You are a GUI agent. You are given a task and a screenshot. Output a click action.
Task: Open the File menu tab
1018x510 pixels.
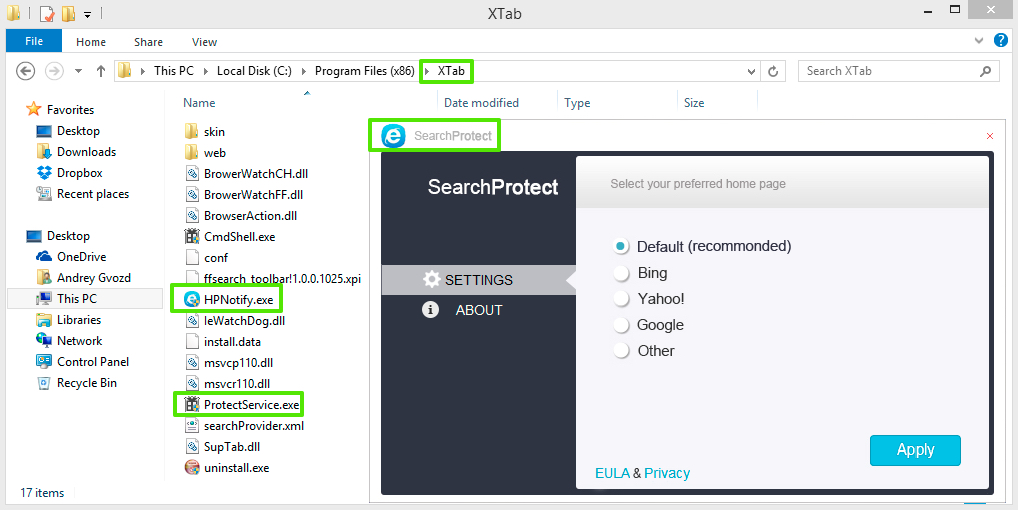coord(34,42)
